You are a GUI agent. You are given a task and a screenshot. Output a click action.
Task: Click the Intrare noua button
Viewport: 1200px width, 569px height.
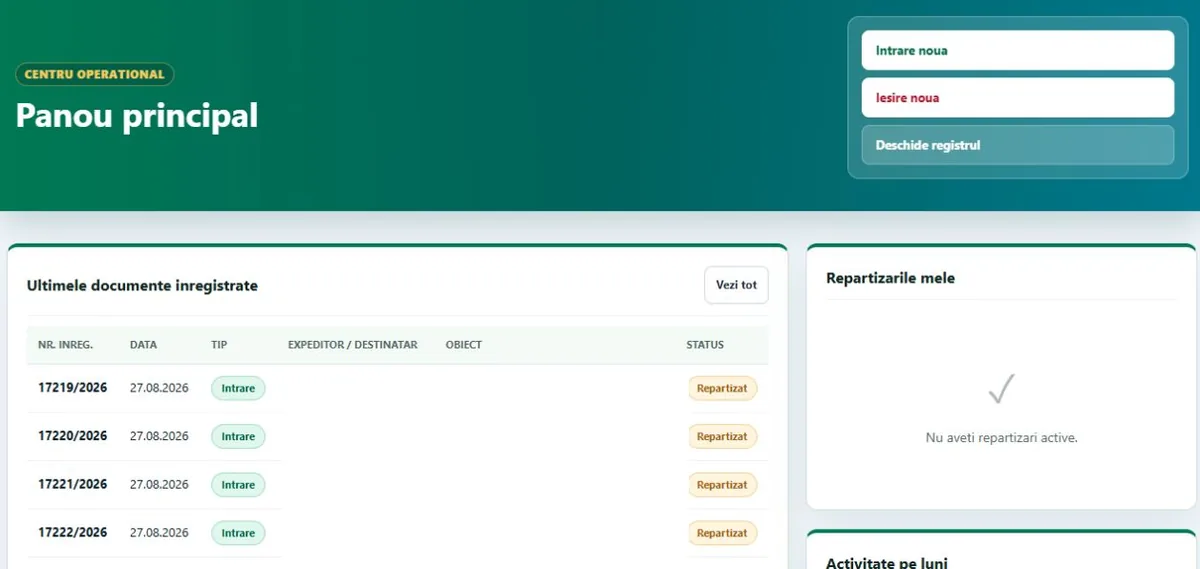coord(1018,50)
